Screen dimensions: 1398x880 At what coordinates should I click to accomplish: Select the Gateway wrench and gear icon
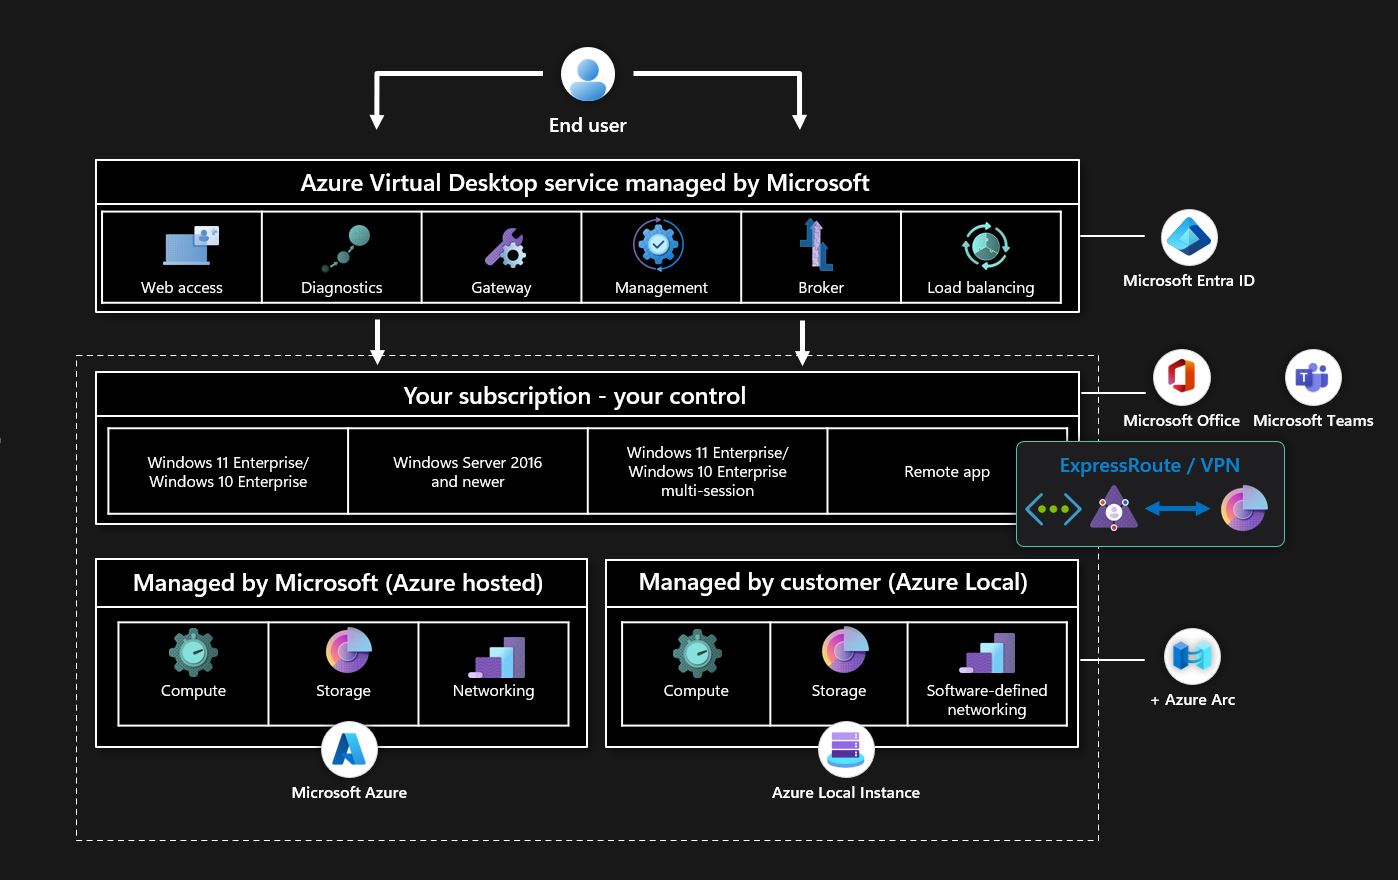click(505, 248)
